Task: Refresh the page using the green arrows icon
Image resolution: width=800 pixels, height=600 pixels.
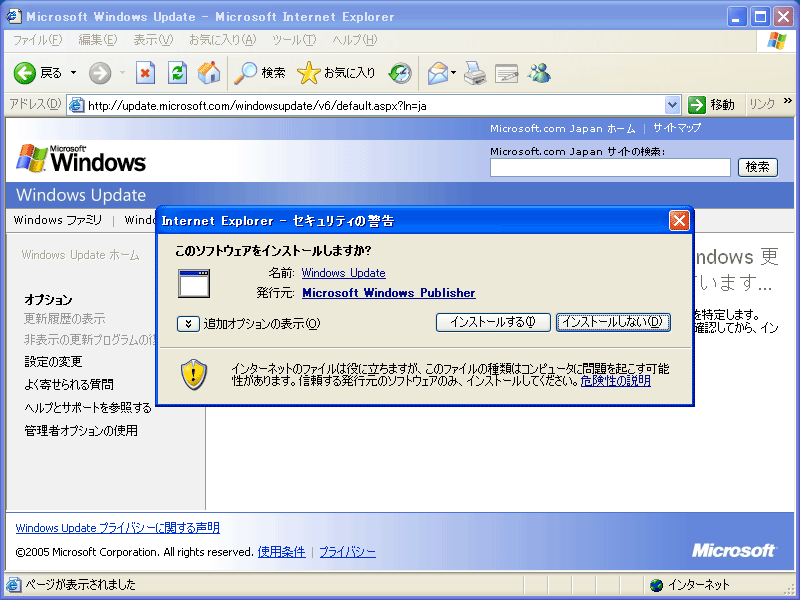Action: click(x=178, y=73)
